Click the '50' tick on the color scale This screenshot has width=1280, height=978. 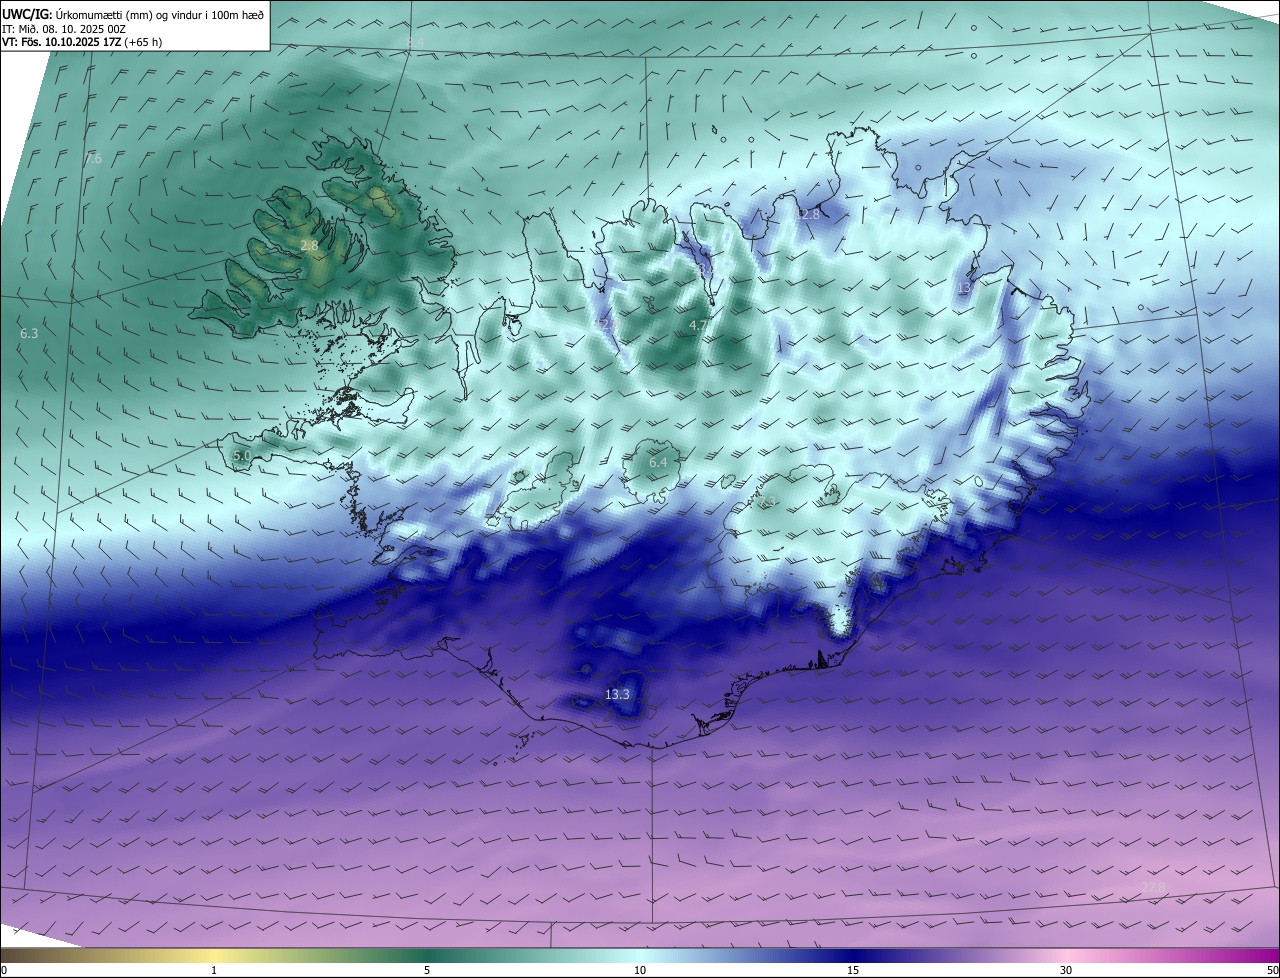pos(1272,970)
